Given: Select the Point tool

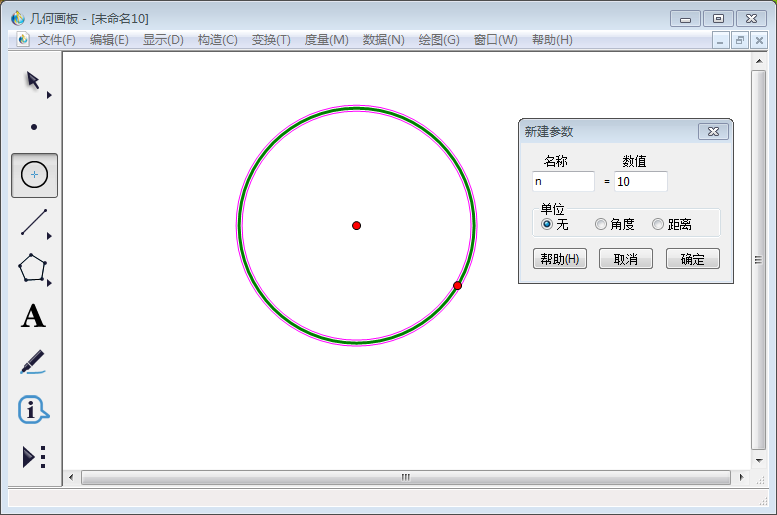Looking at the screenshot, I should coord(34,127).
